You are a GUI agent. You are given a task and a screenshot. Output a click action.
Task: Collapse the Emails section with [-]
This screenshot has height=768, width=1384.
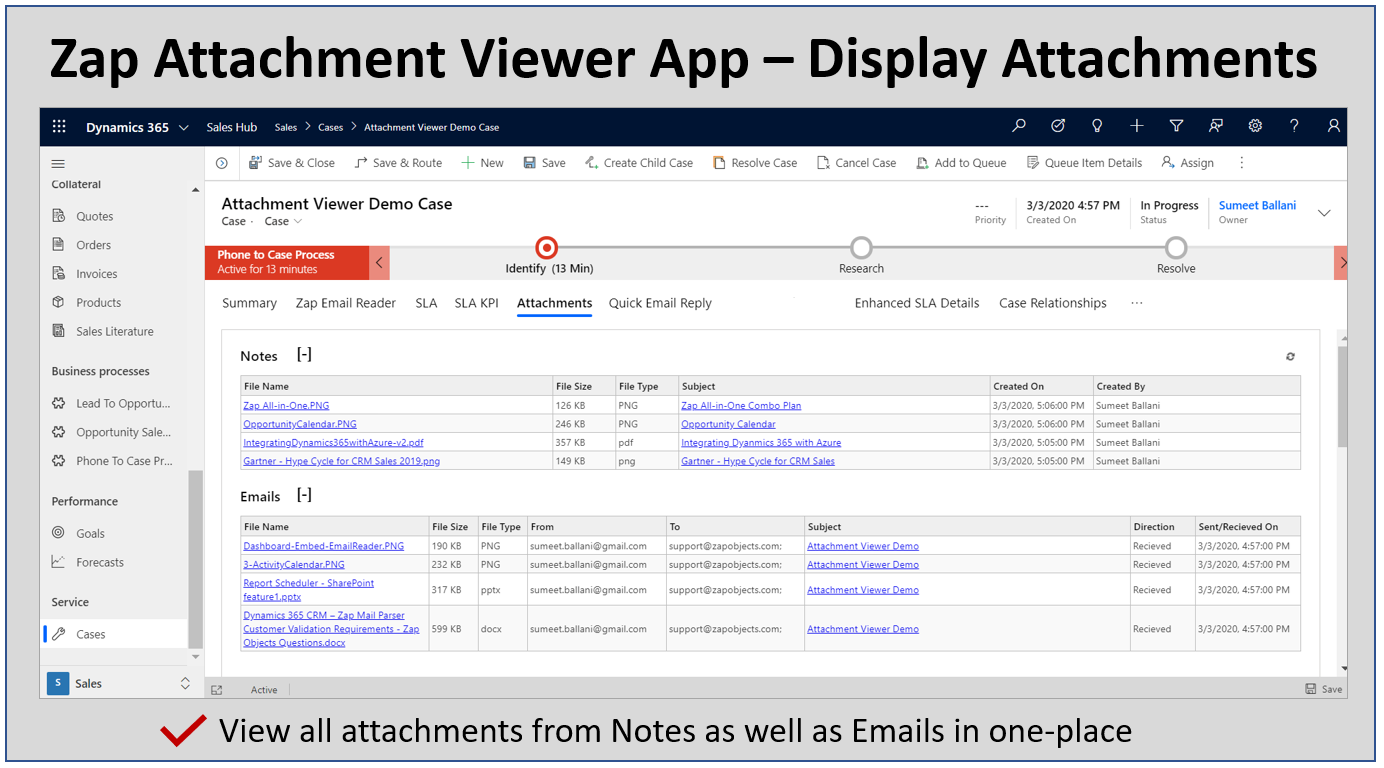pyautogui.click(x=304, y=495)
